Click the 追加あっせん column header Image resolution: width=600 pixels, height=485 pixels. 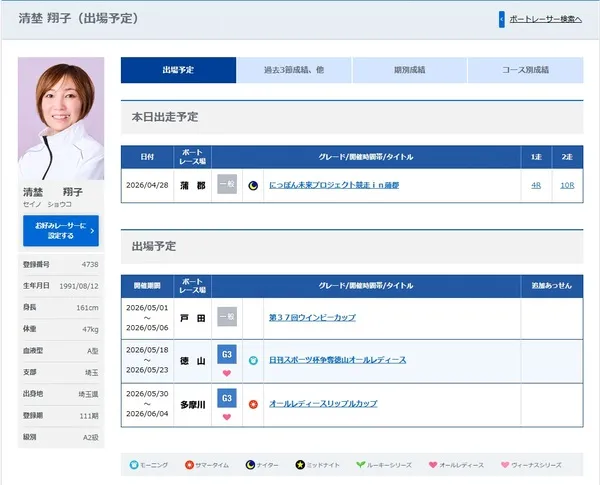pyautogui.click(x=551, y=286)
